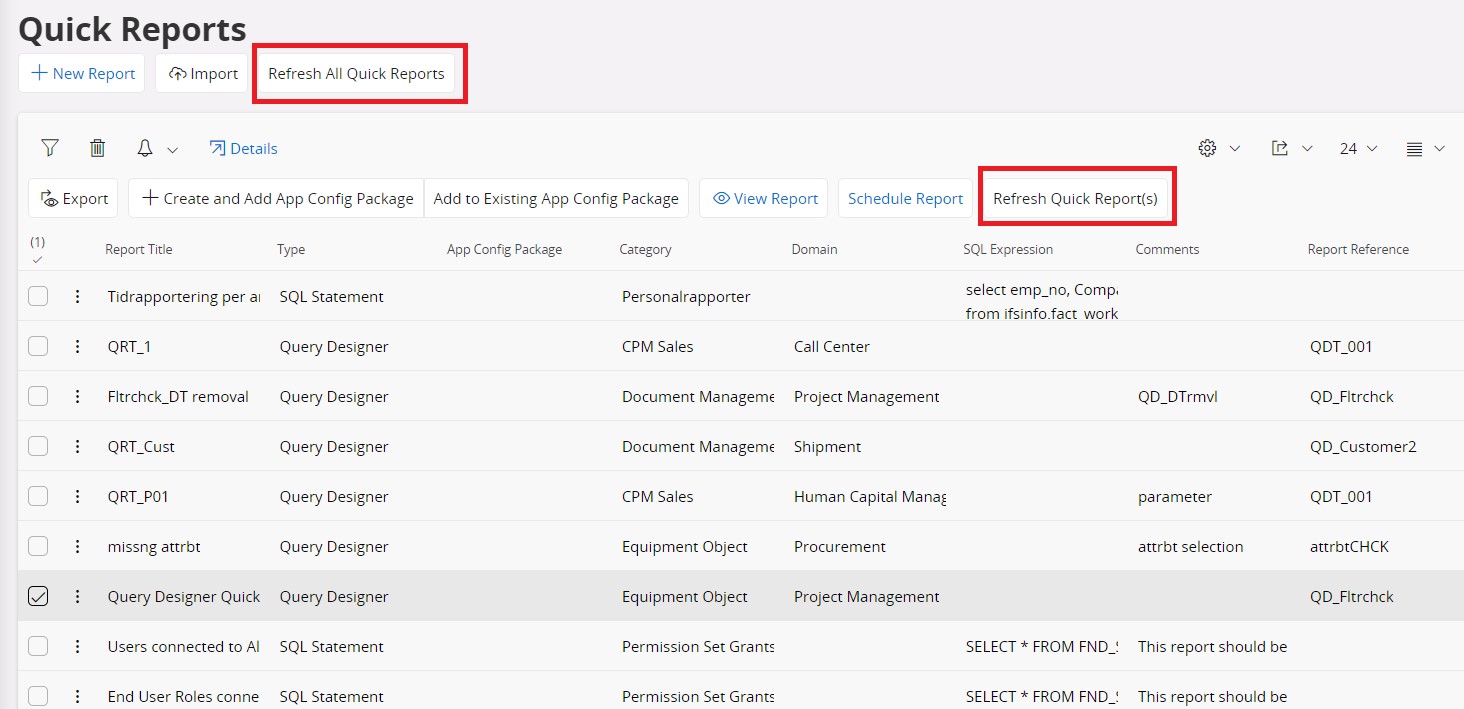
Task: Select the checkbox for missng attrbt report
Action: pos(38,546)
